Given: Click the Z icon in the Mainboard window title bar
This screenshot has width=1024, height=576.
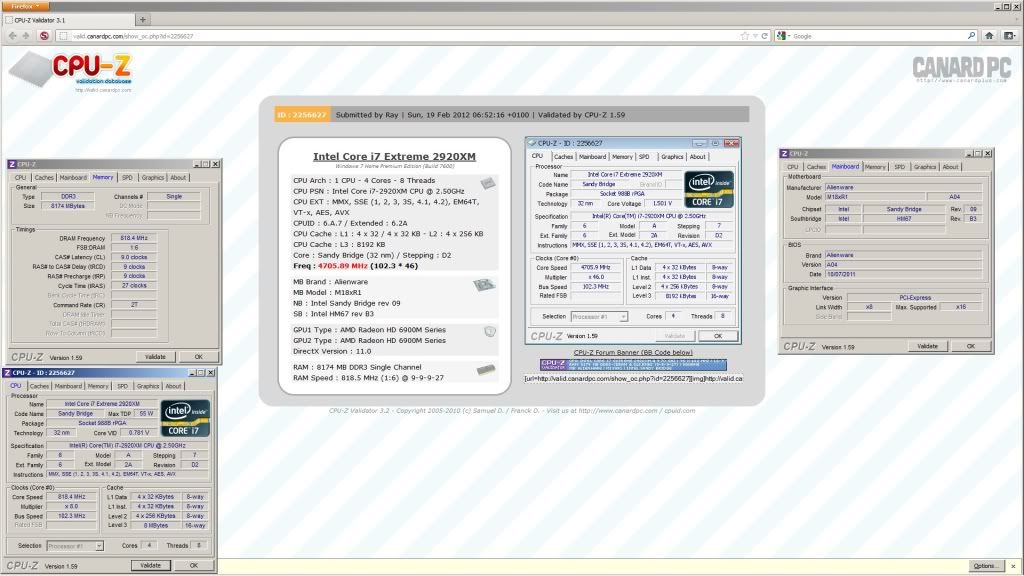Looking at the screenshot, I should tap(784, 153).
